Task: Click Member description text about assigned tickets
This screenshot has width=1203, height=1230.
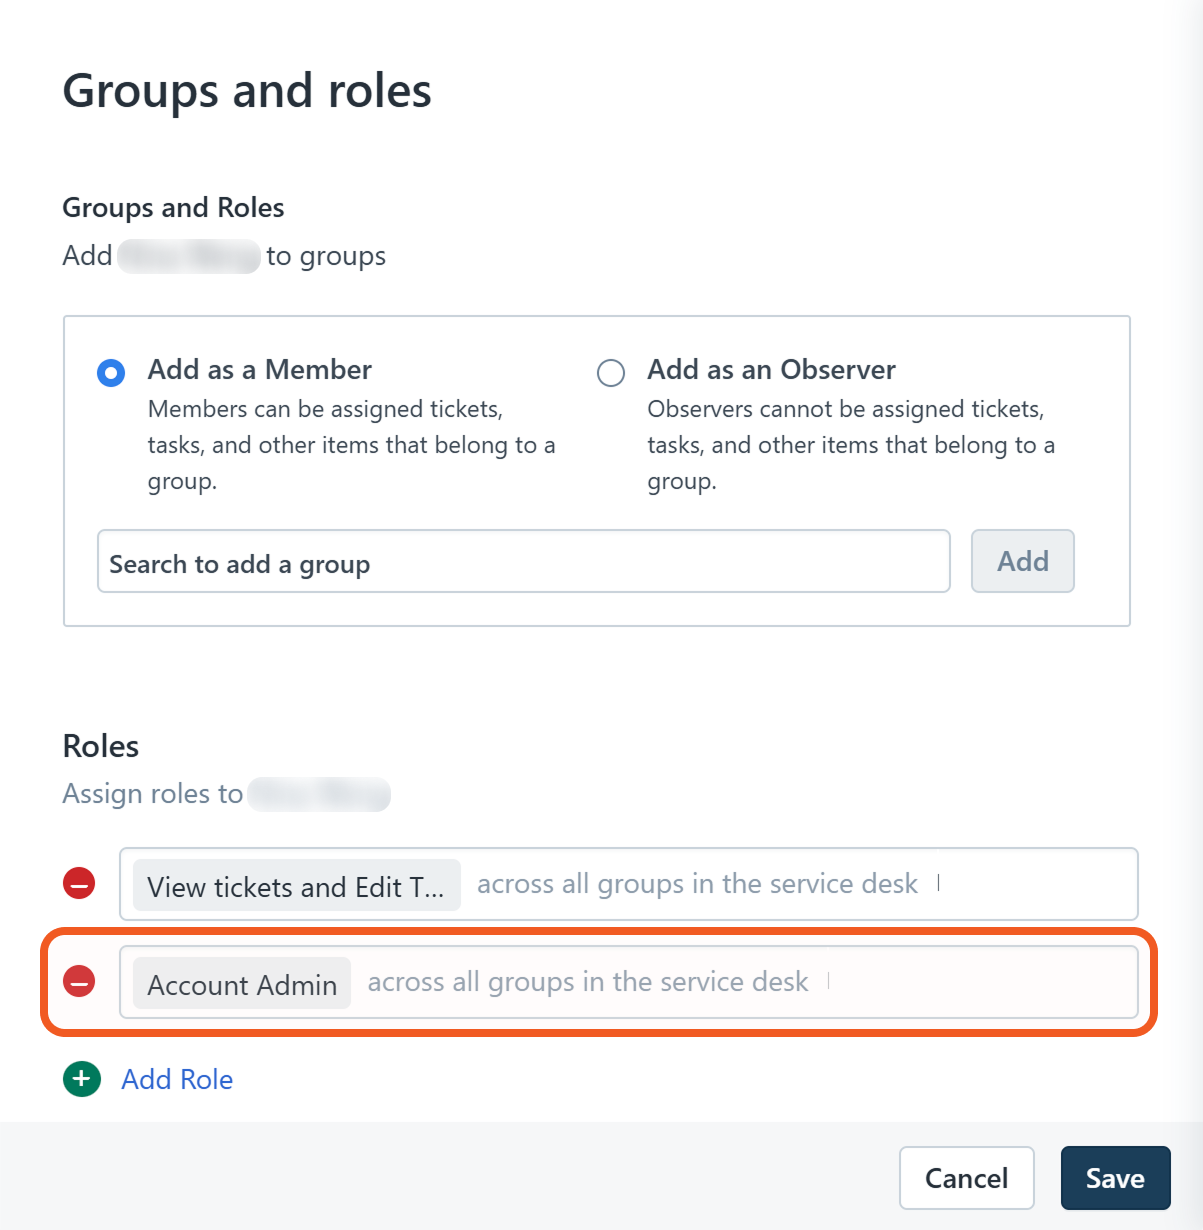Action: [350, 445]
